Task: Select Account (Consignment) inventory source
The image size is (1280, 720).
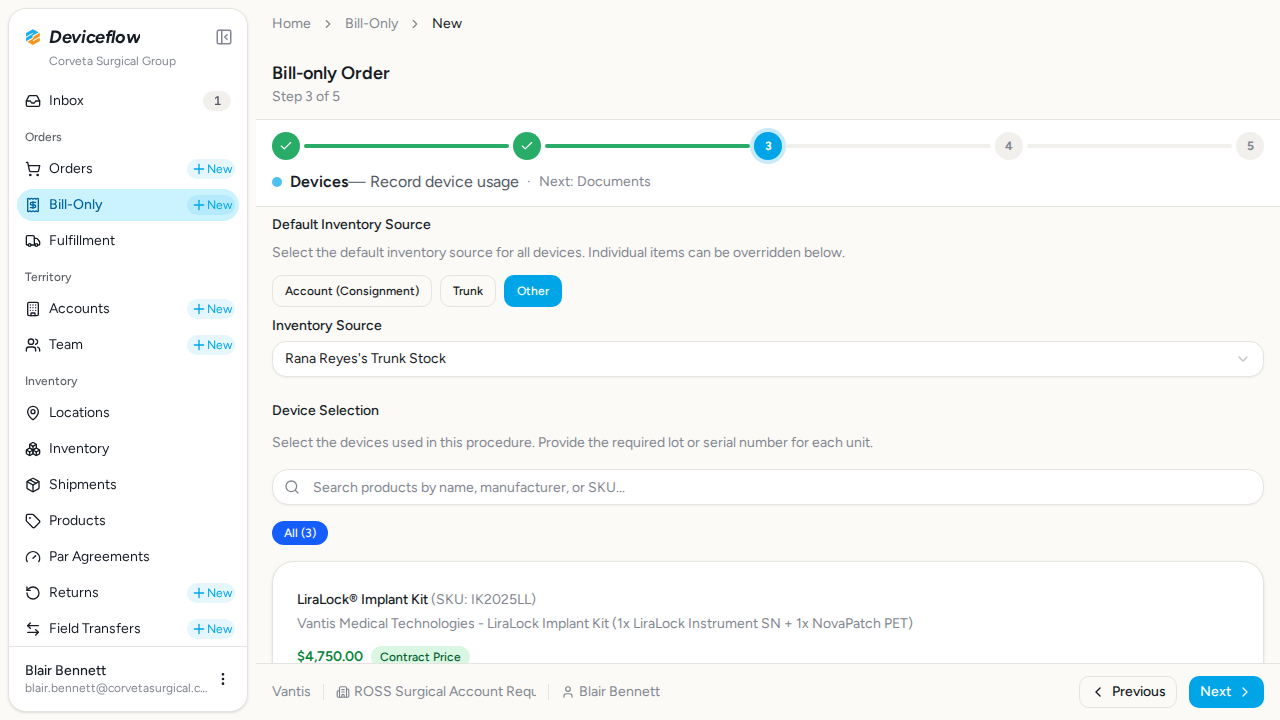Action: click(352, 291)
